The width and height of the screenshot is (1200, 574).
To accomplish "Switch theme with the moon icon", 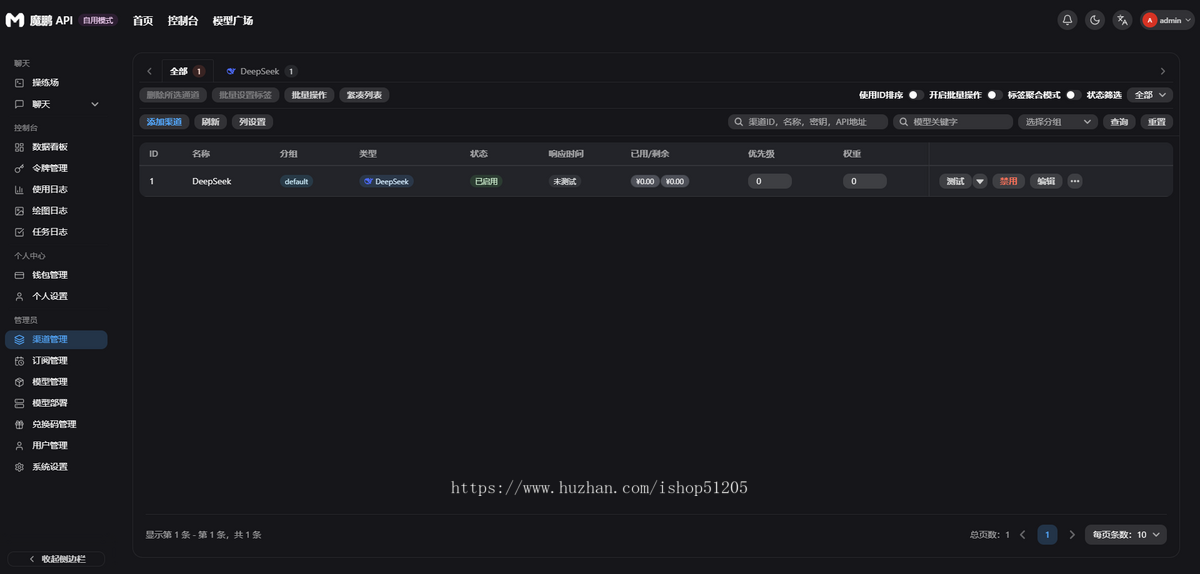I will [x=1095, y=20].
